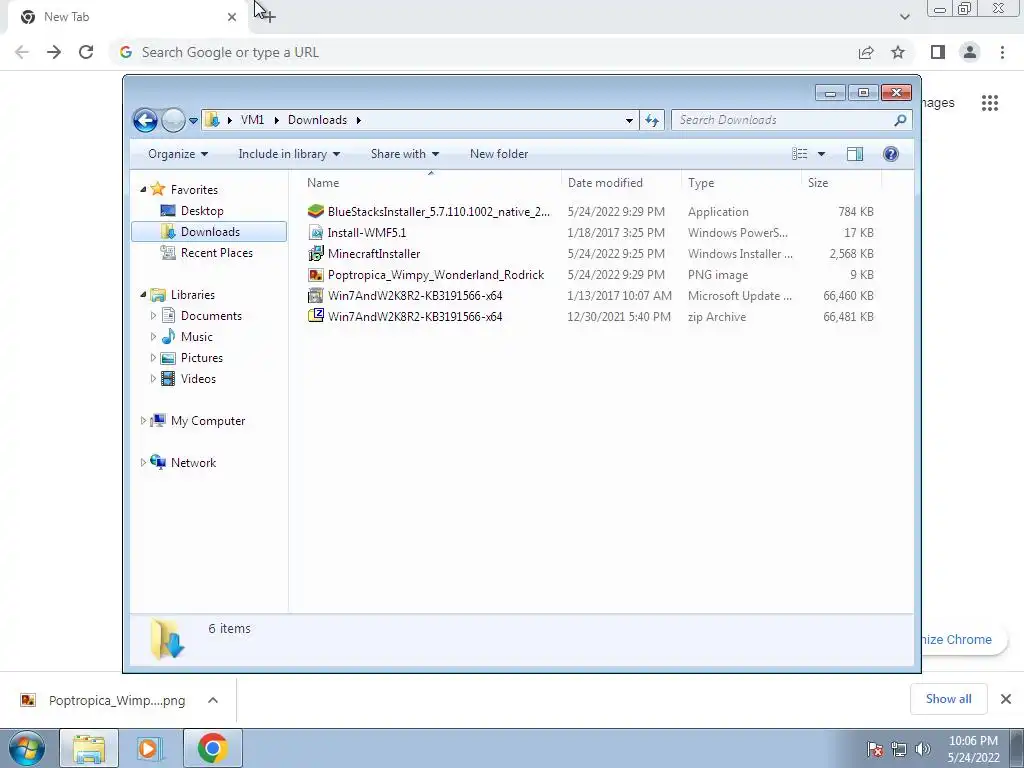Open the Include in library menu
Image resolution: width=1024 pixels, height=768 pixels.
click(289, 154)
